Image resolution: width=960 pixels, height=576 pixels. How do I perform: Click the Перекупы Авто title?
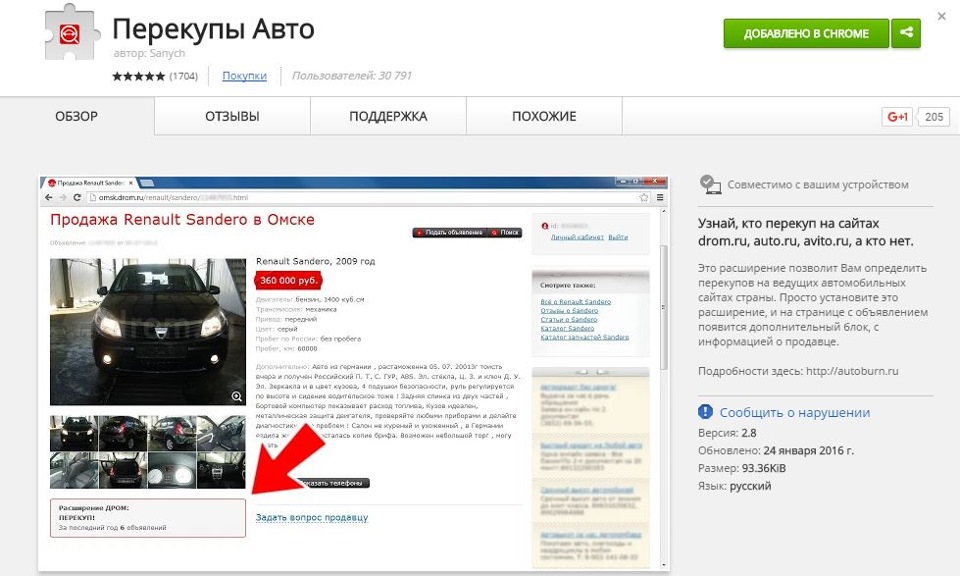click(213, 29)
